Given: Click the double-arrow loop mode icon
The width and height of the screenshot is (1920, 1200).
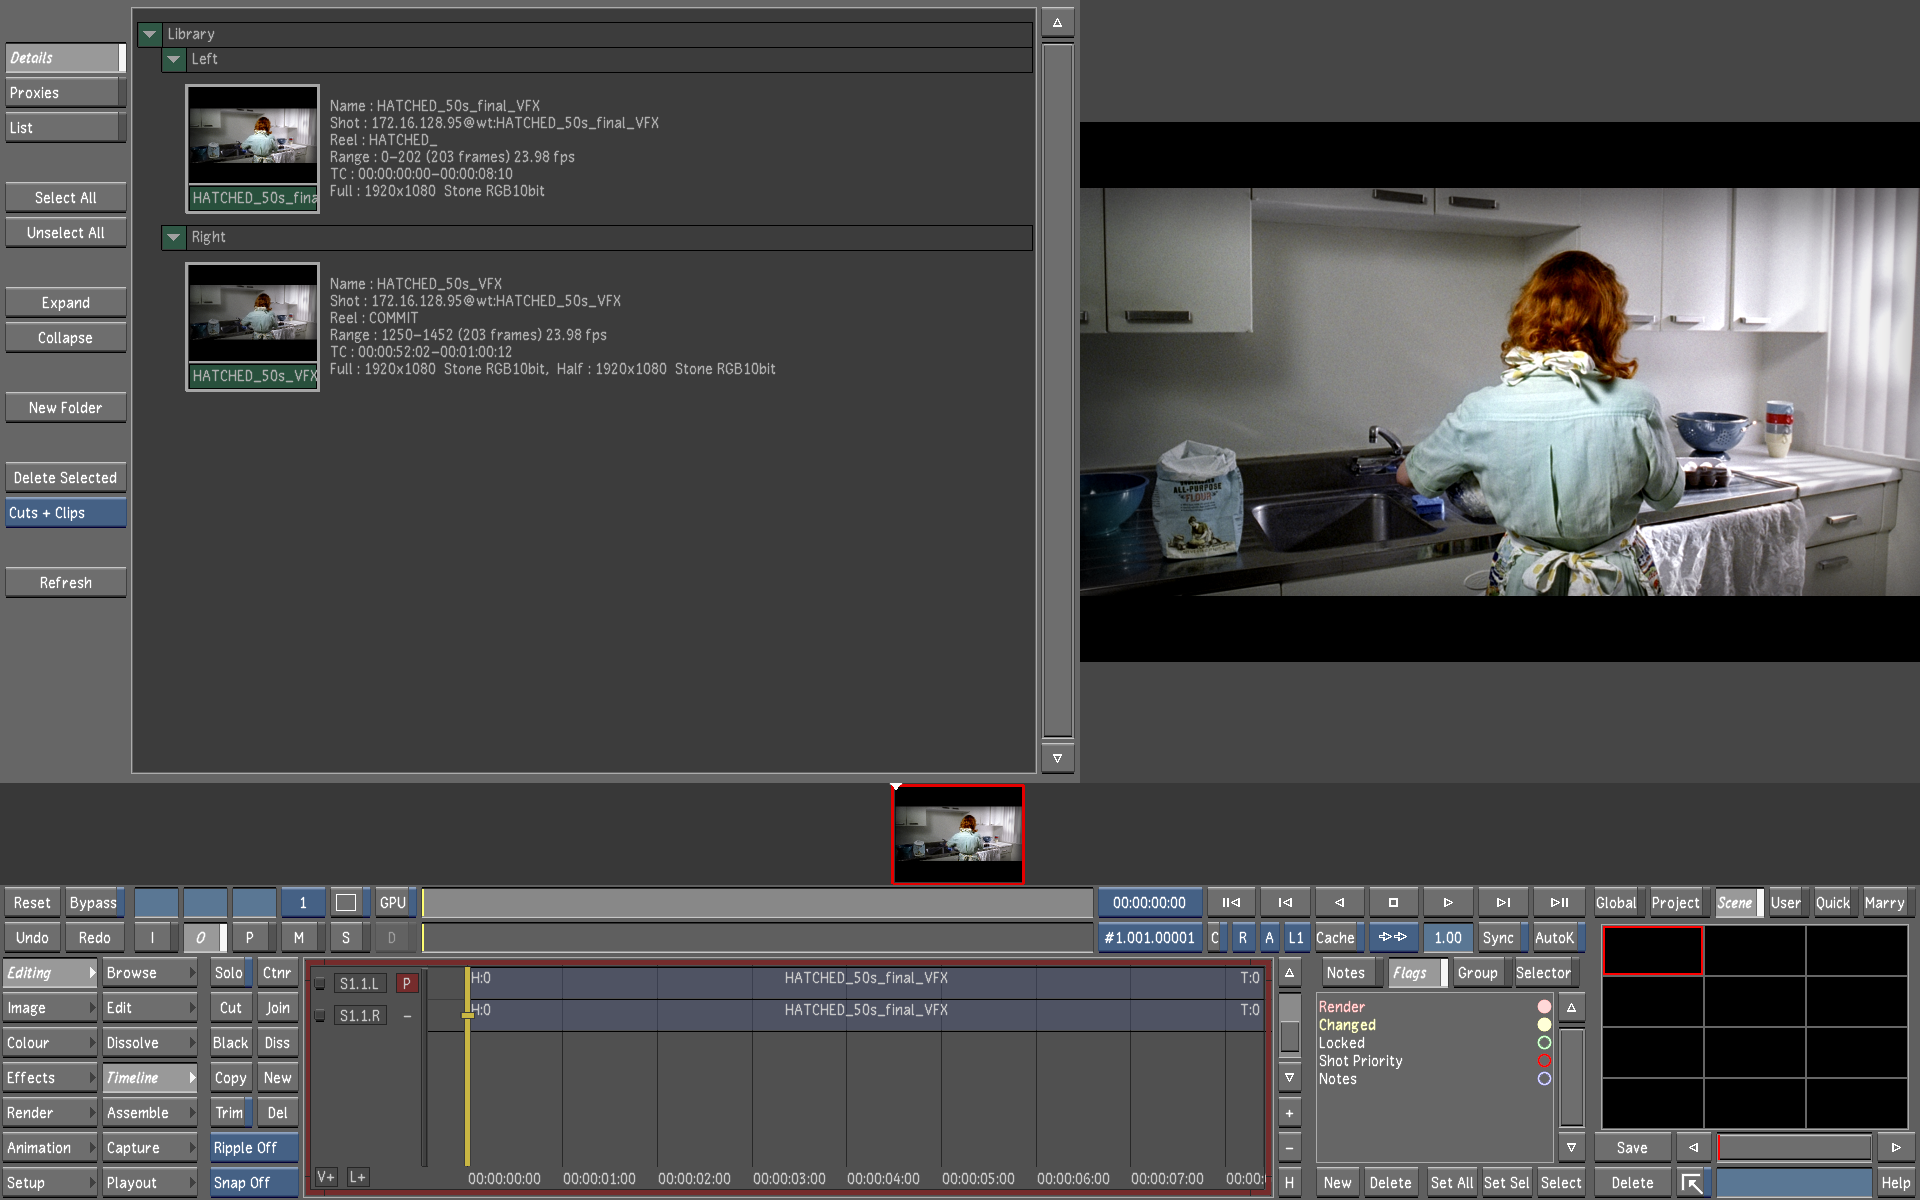Looking at the screenshot, I should coord(1392,937).
